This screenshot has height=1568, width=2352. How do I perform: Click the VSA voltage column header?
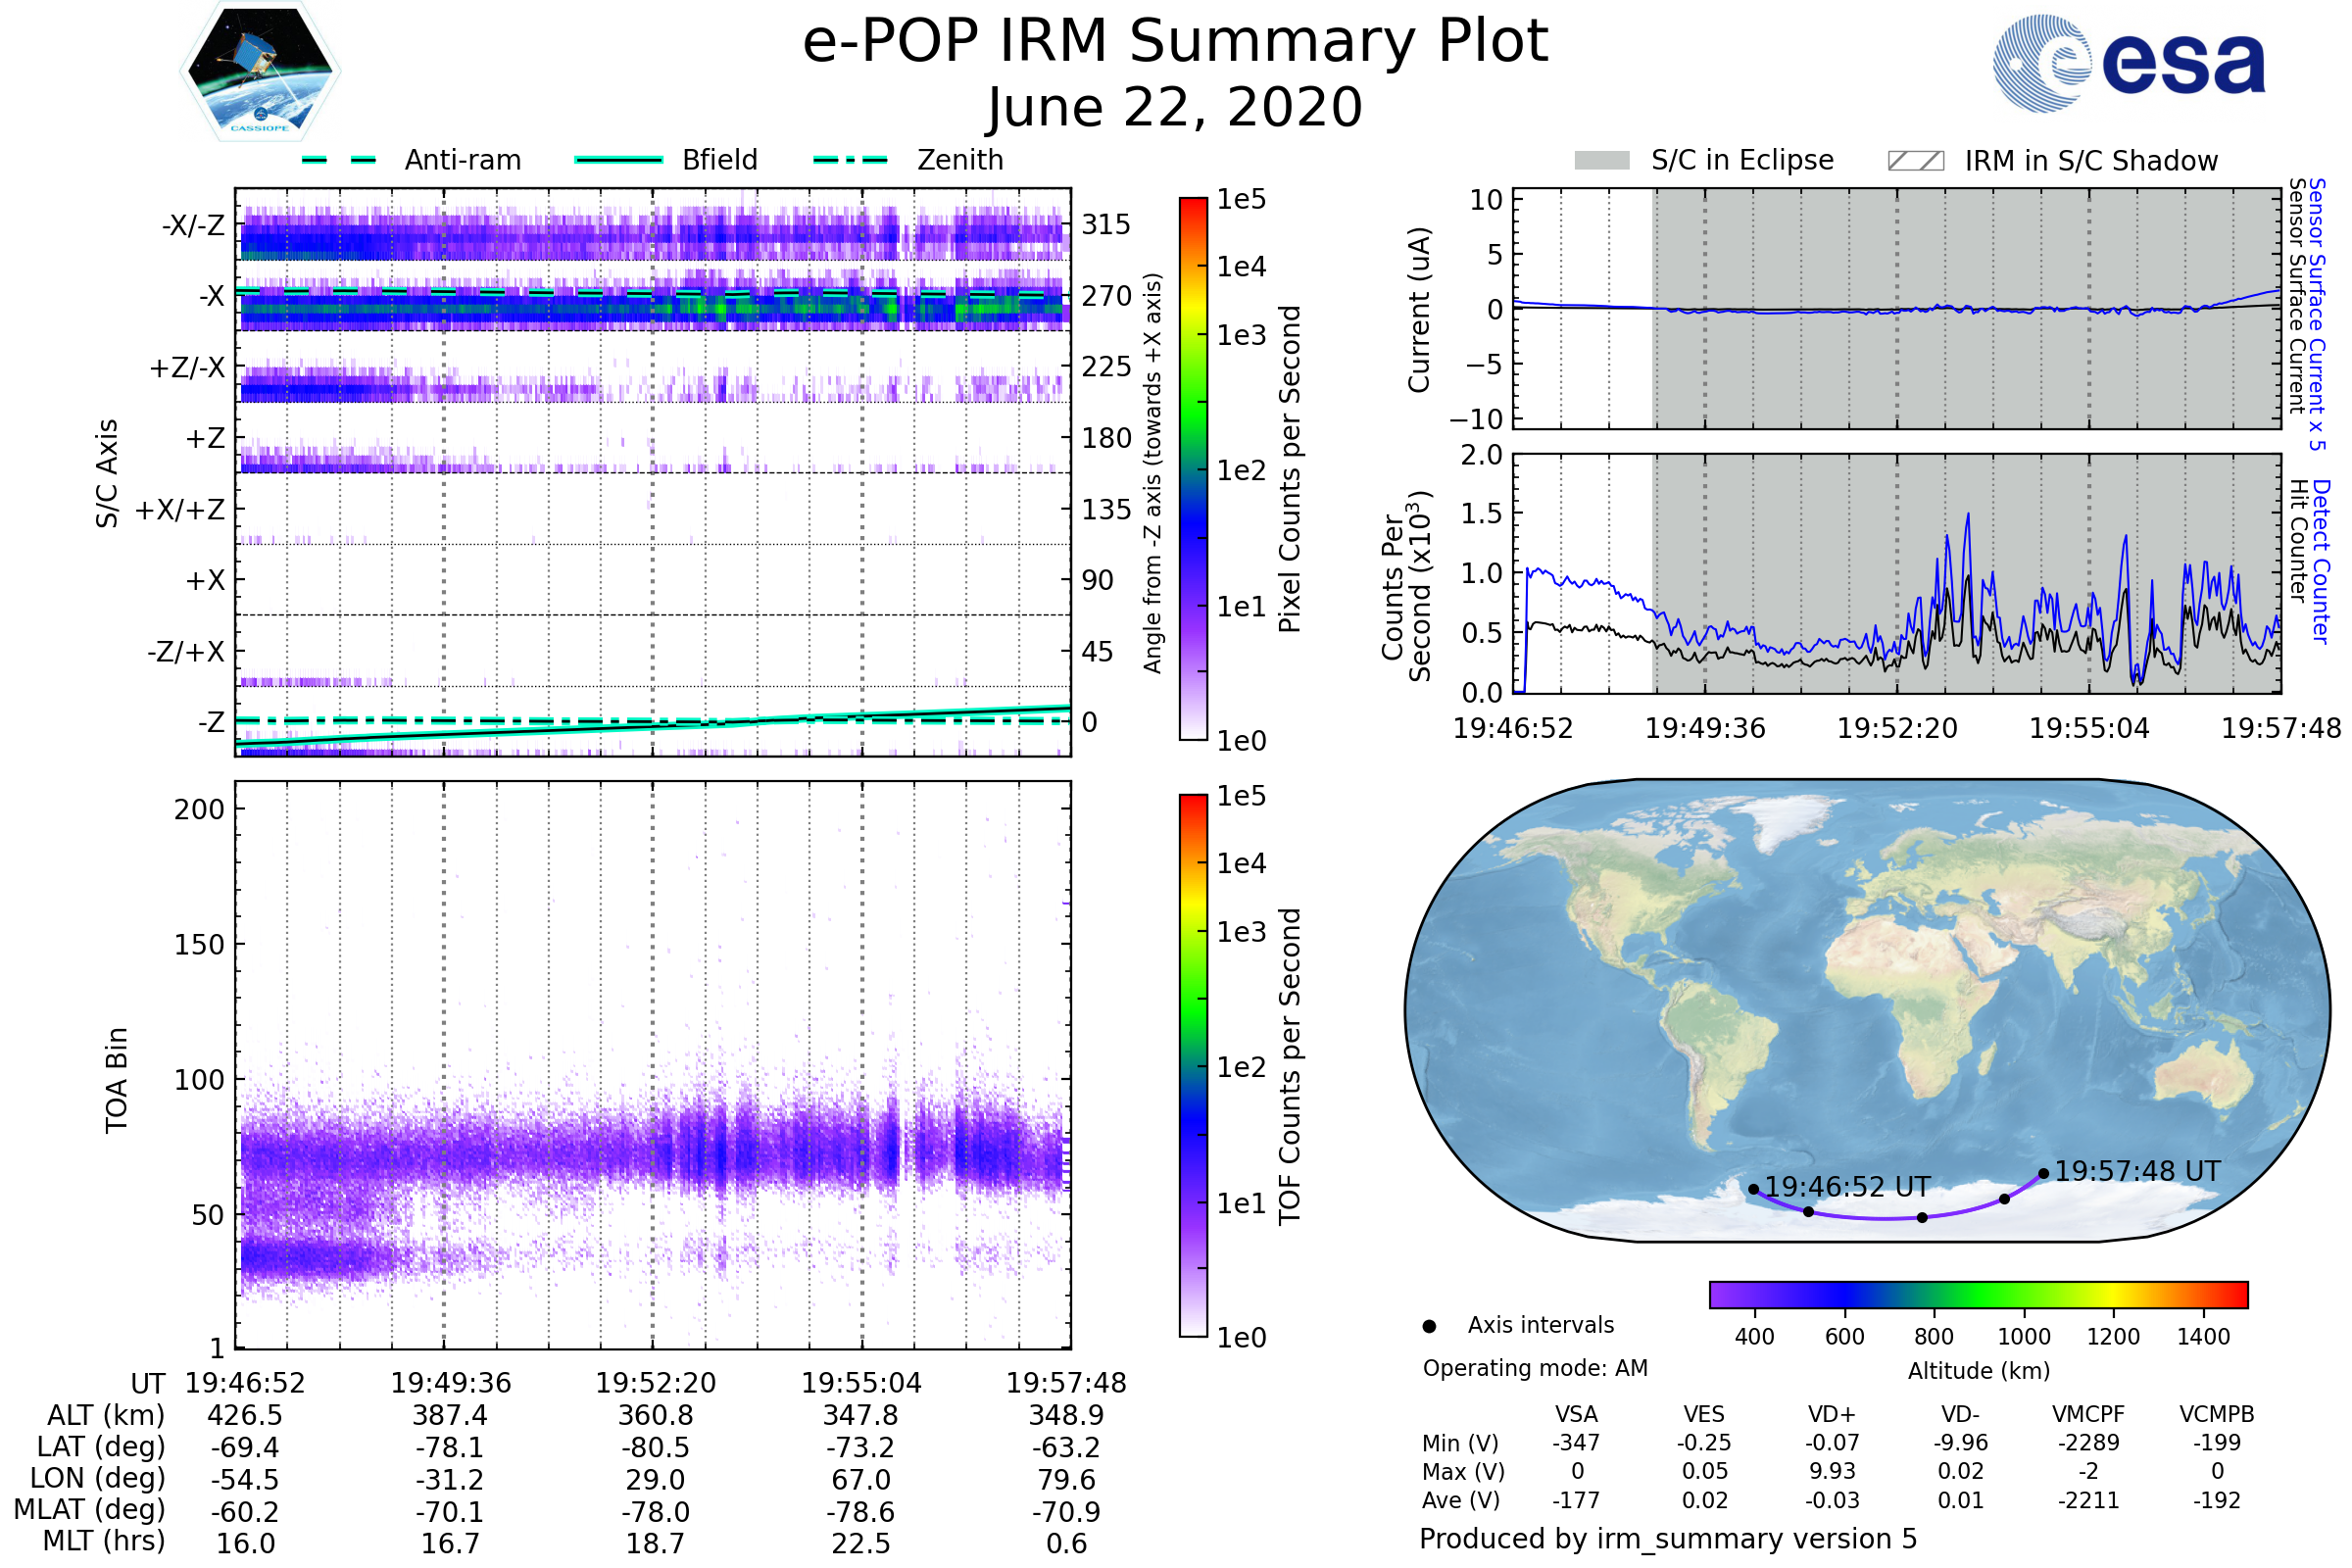click(1576, 1415)
